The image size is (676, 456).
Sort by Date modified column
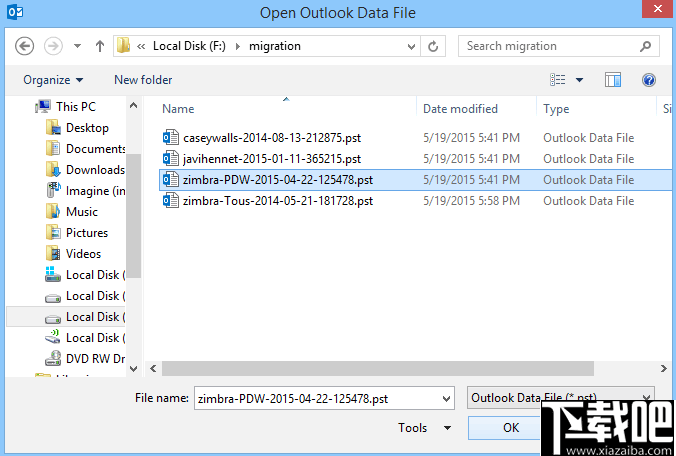coord(460,109)
